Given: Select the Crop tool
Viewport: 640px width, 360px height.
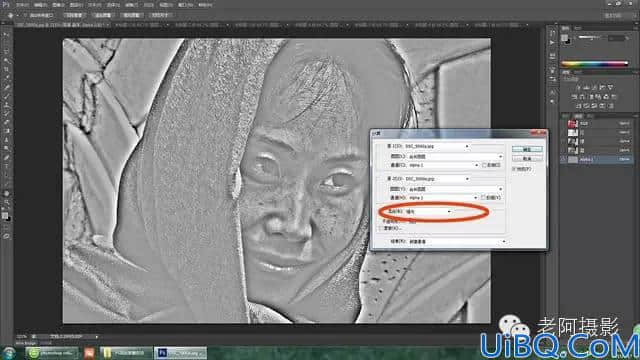Looking at the screenshot, I should point(6,69).
